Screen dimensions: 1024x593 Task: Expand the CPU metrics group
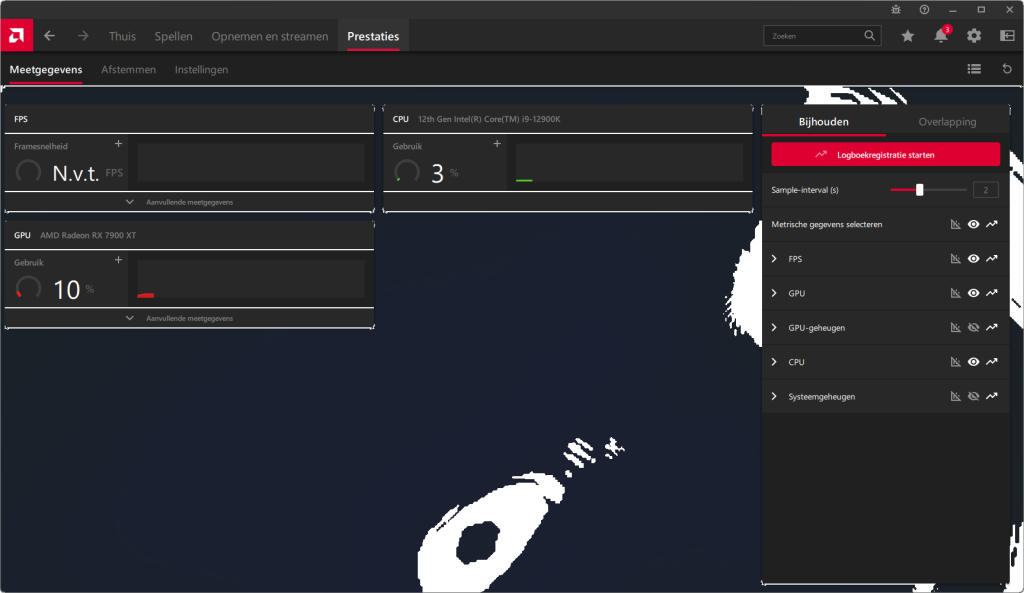tap(775, 362)
